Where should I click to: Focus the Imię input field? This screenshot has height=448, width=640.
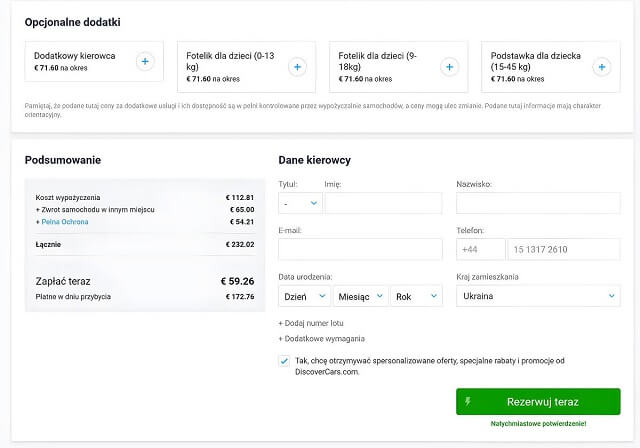point(383,203)
